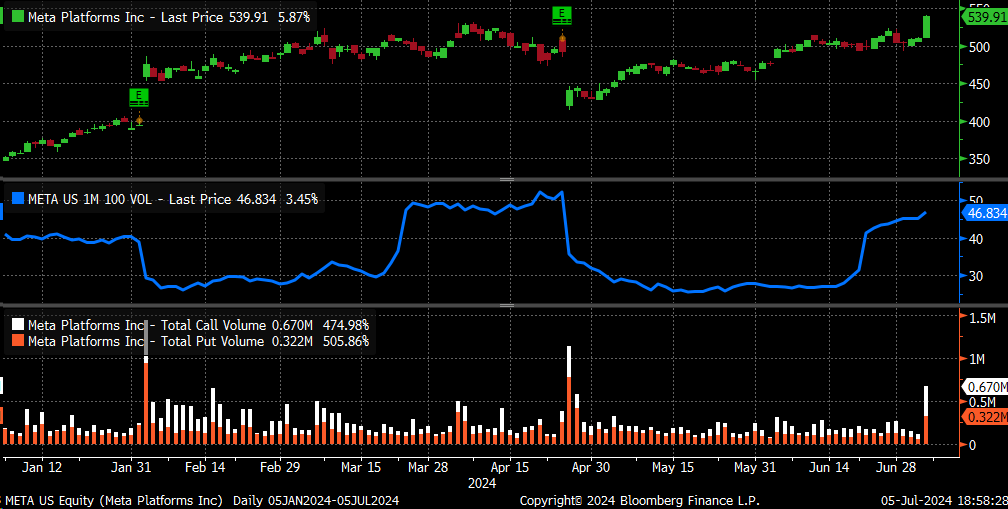This screenshot has width=1008, height=509.
Task: Click the earnings E marker in late April
Action: click(x=562, y=16)
